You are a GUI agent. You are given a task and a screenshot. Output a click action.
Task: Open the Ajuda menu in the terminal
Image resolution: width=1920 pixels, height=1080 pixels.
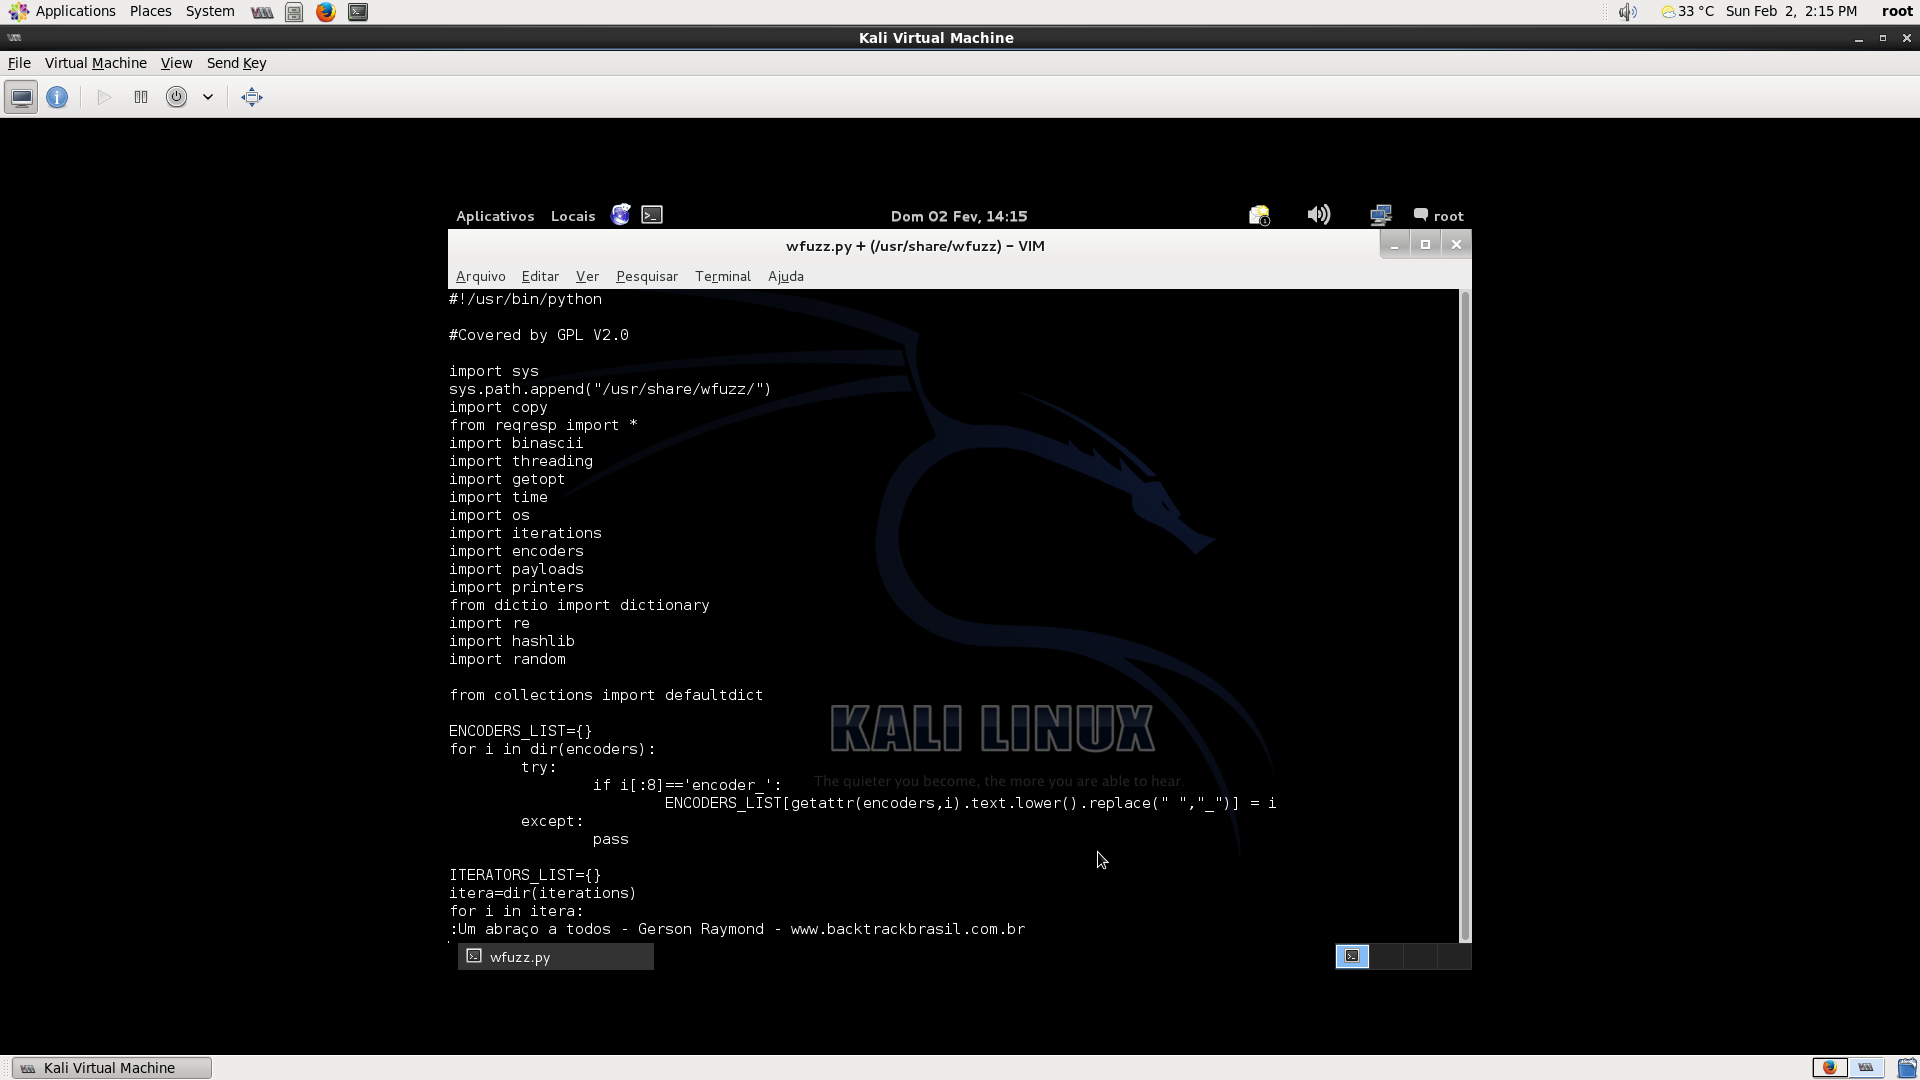coord(786,276)
